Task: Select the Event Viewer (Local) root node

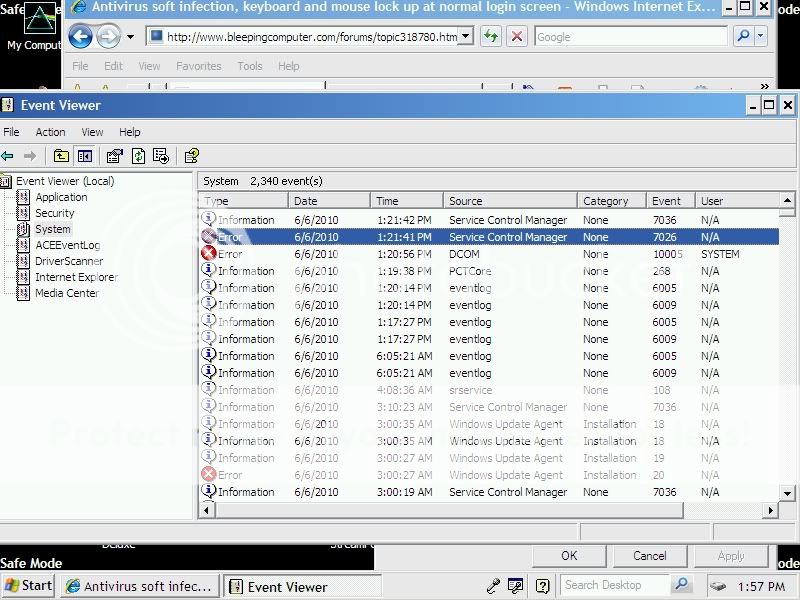Action: 65,181
